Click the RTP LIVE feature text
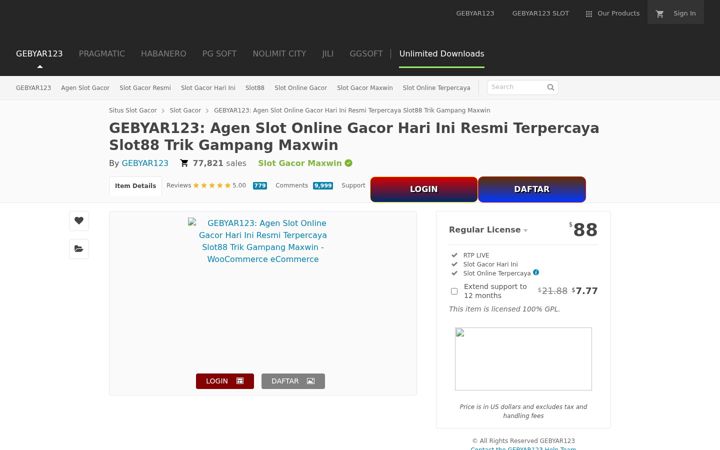Viewport: 720px width, 450px height. click(x=476, y=255)
